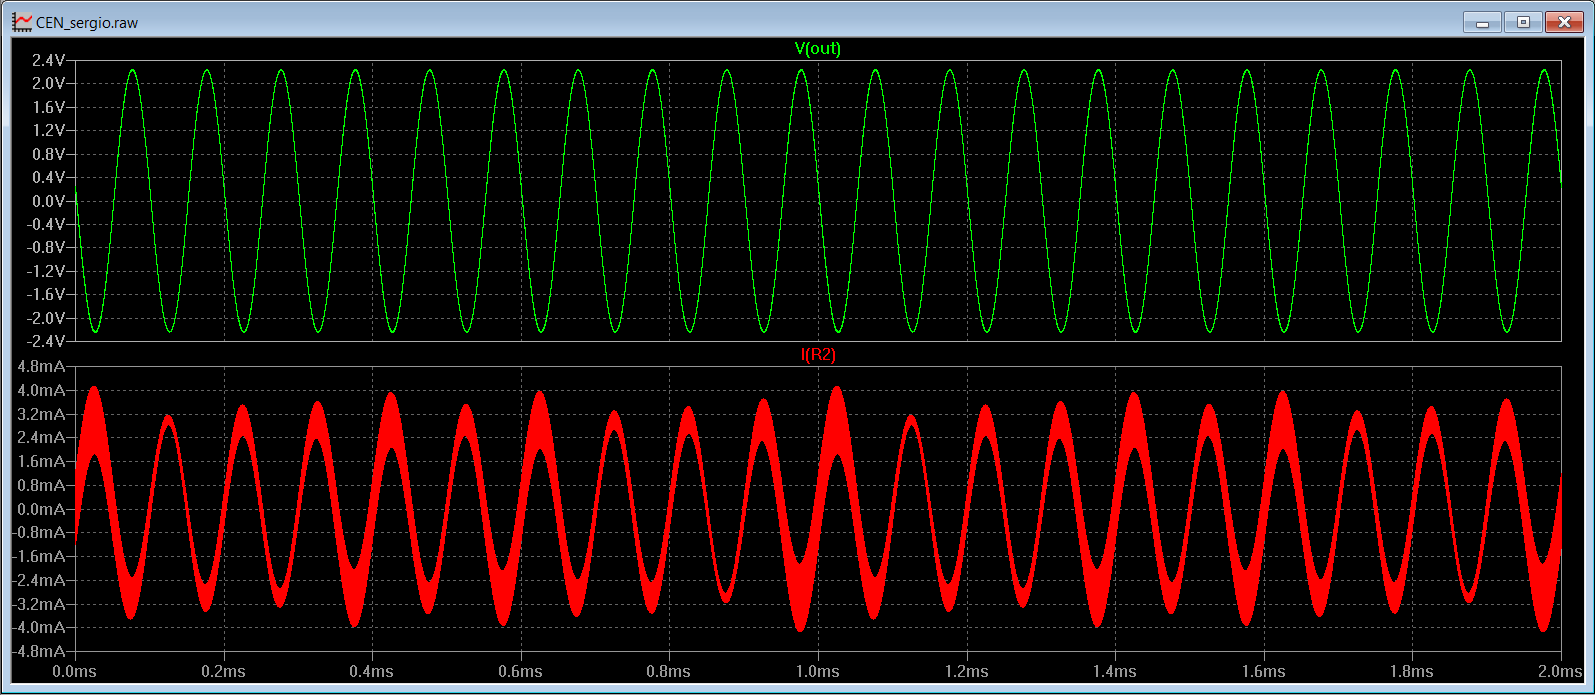Click the -1.6V label on the voltage axis

(46, 295)
